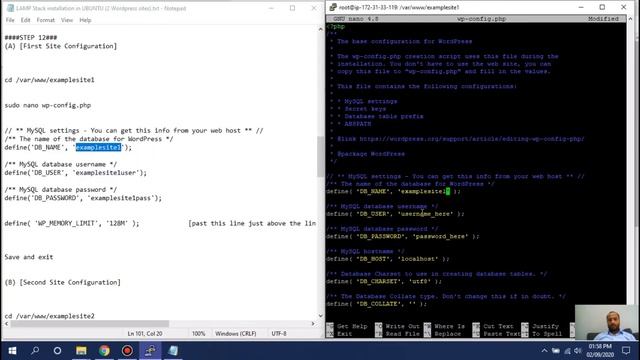This screenshot has height=360, width=640.
Task: Click 'cd /var/www/examplesite2' line in Notepad
Action: pyautogui.click(x=49, y=316)
